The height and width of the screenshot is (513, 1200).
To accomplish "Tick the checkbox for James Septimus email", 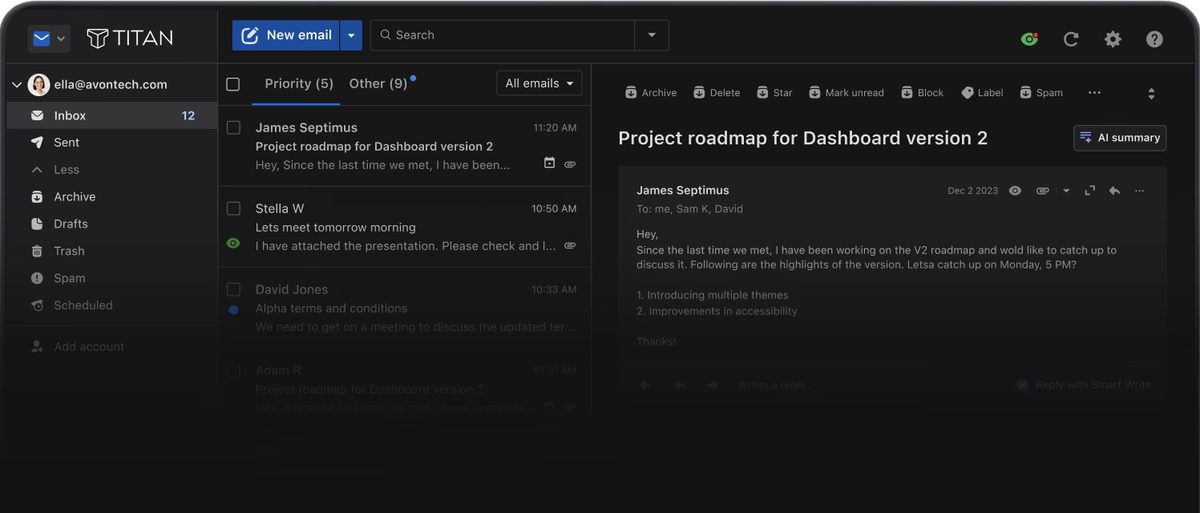I will [x=233, y=128].
